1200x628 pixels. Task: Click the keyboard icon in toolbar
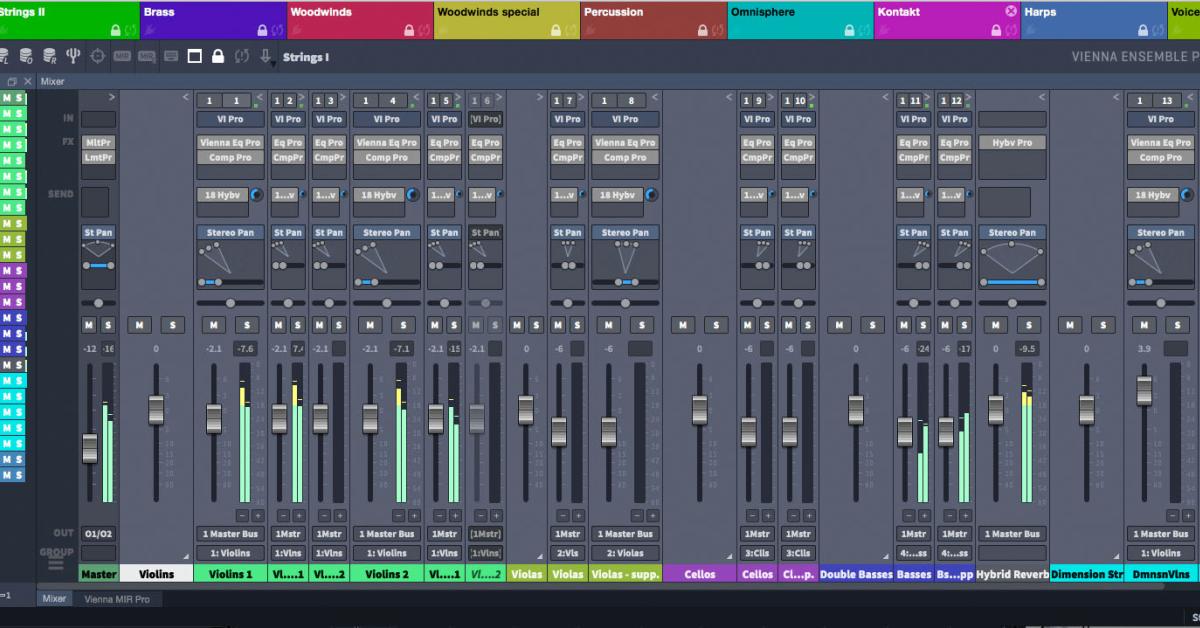point(171,56)
